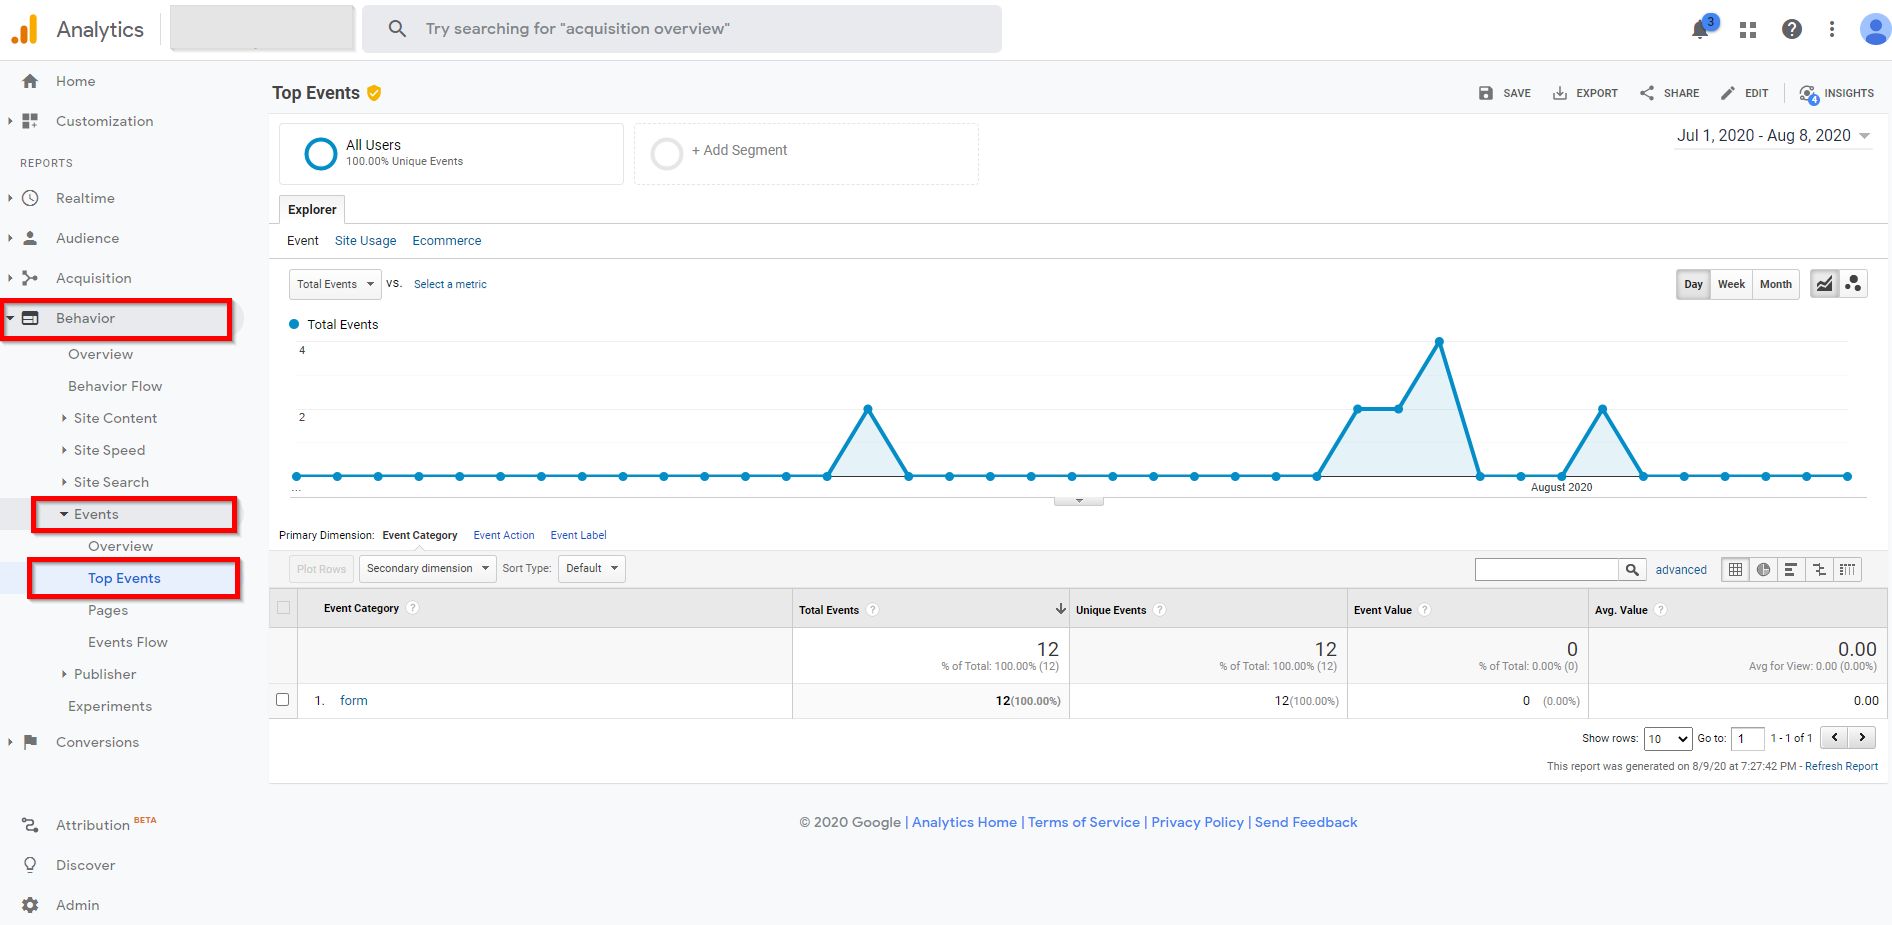Expand the Total Events metric dropdown

pos(335,284)
